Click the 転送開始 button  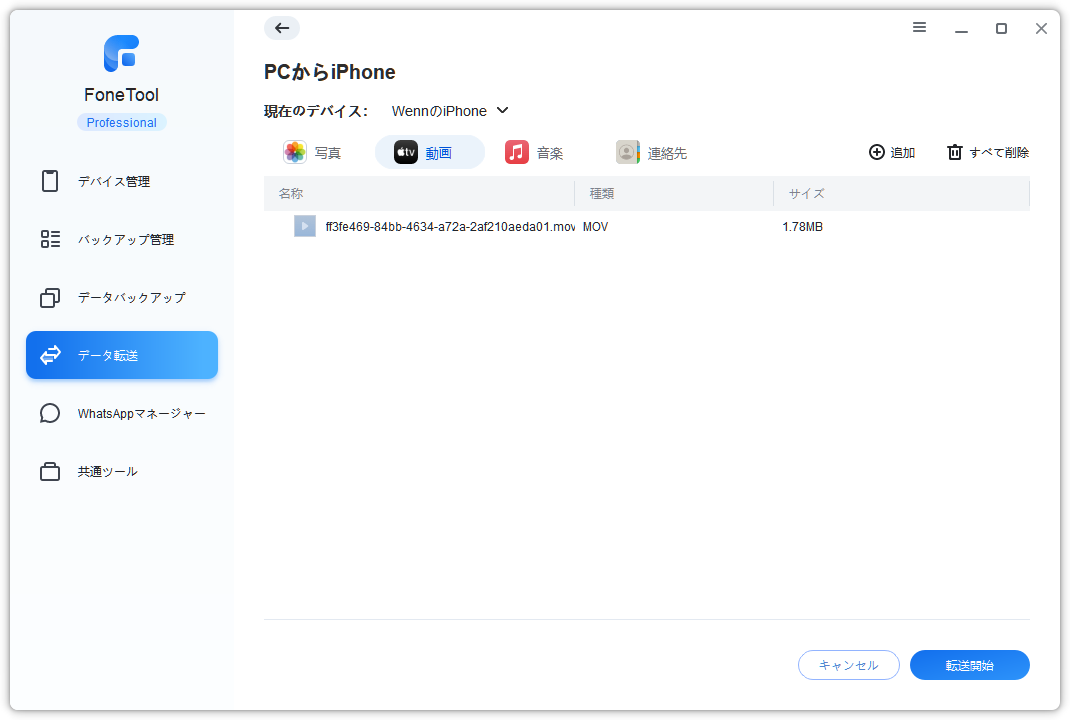click(x=969, y=665)
